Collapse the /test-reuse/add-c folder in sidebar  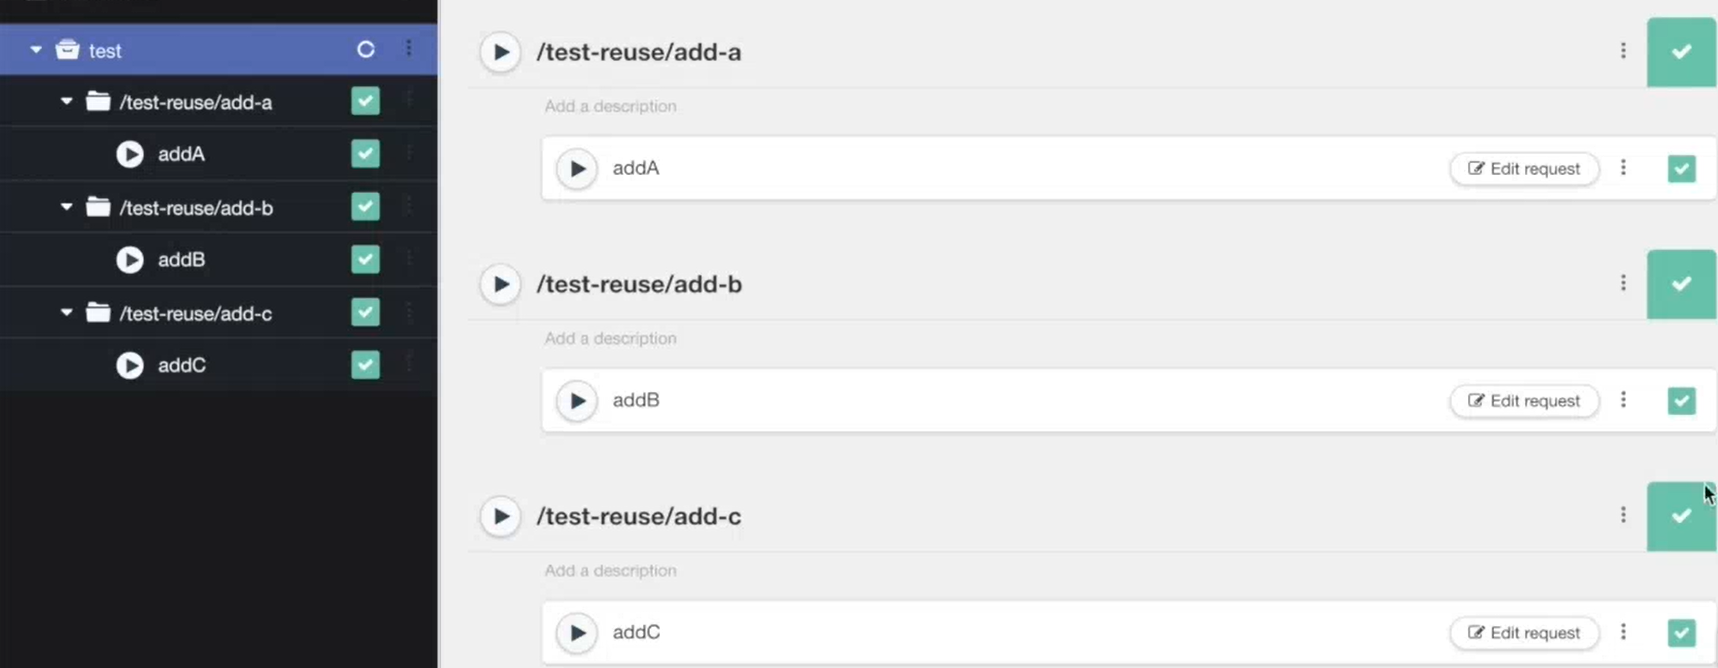pos(66,312)
